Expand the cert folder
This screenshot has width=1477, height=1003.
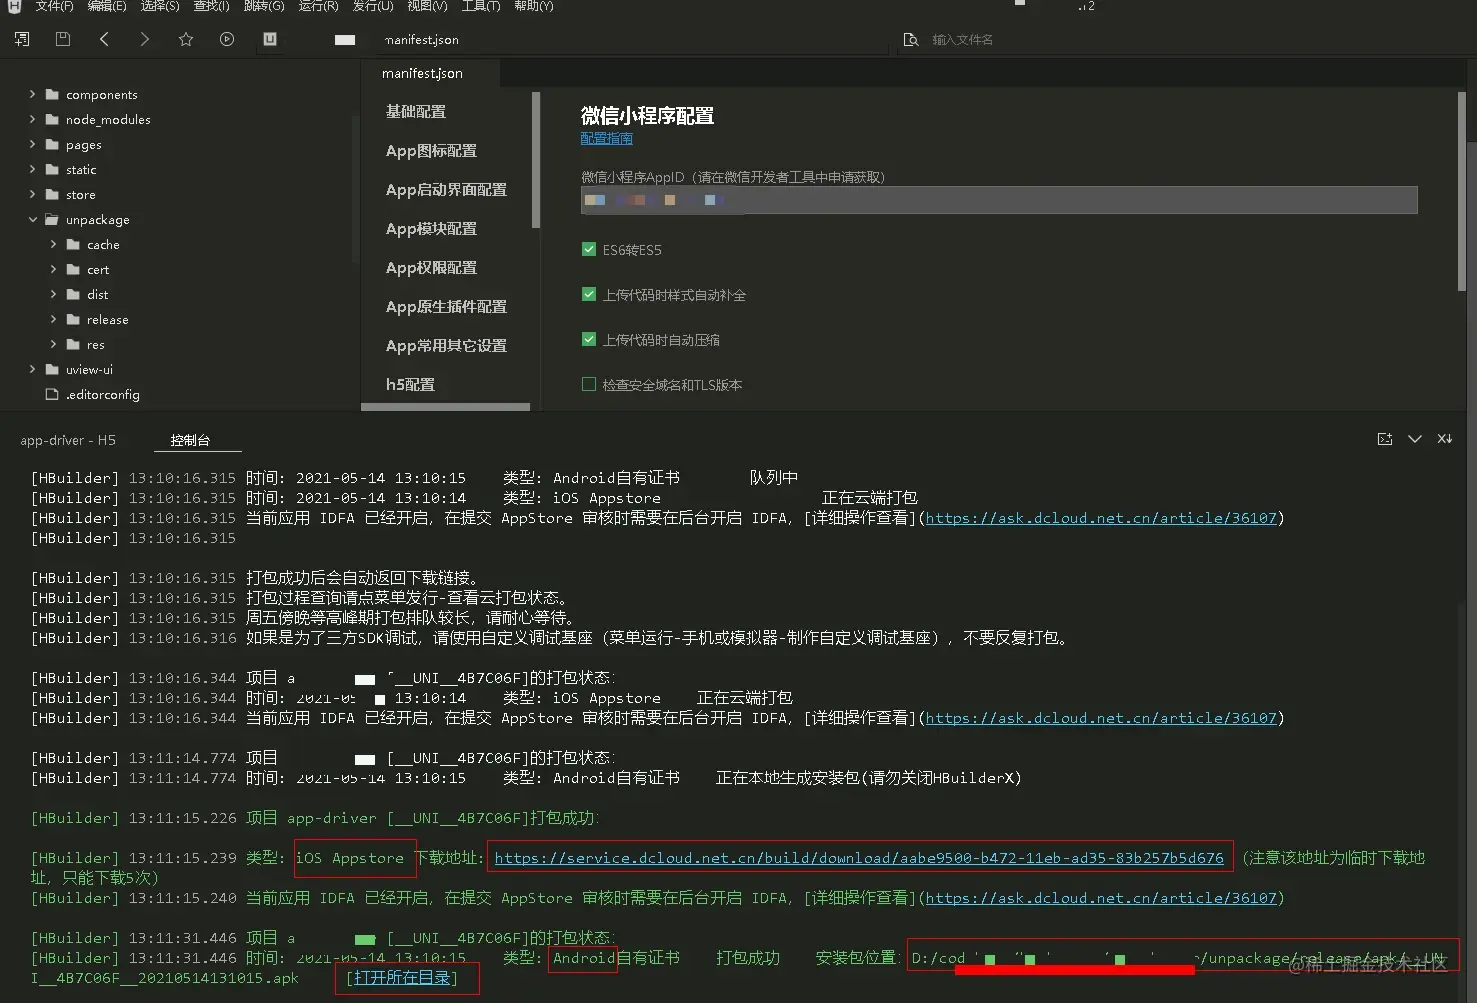[x=53, y=269]
